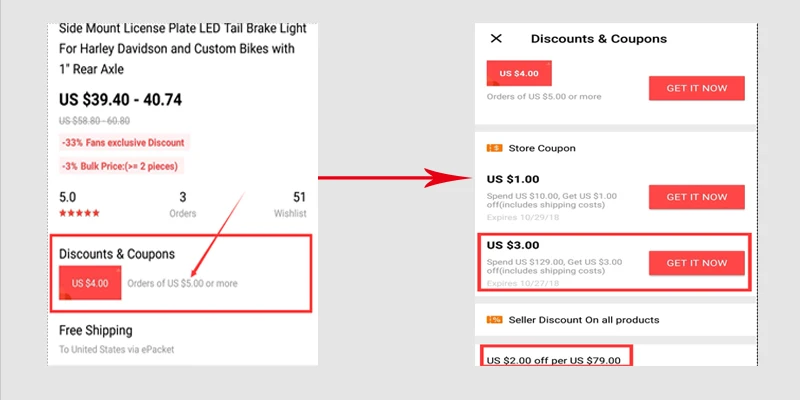Click GET IT NOW for US $1.00 coupon
The height and width of the screenshot is (400, 800).
[x=697, y=197]
